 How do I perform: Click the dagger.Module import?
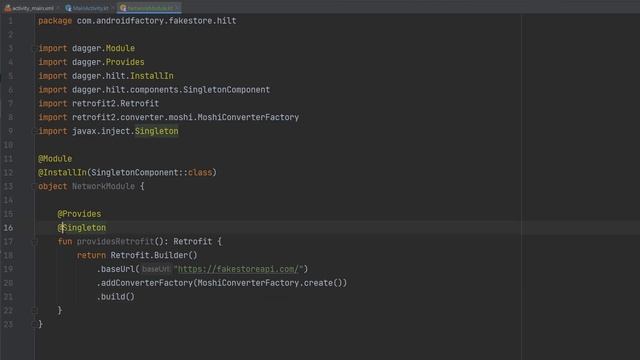pos(103,48)
